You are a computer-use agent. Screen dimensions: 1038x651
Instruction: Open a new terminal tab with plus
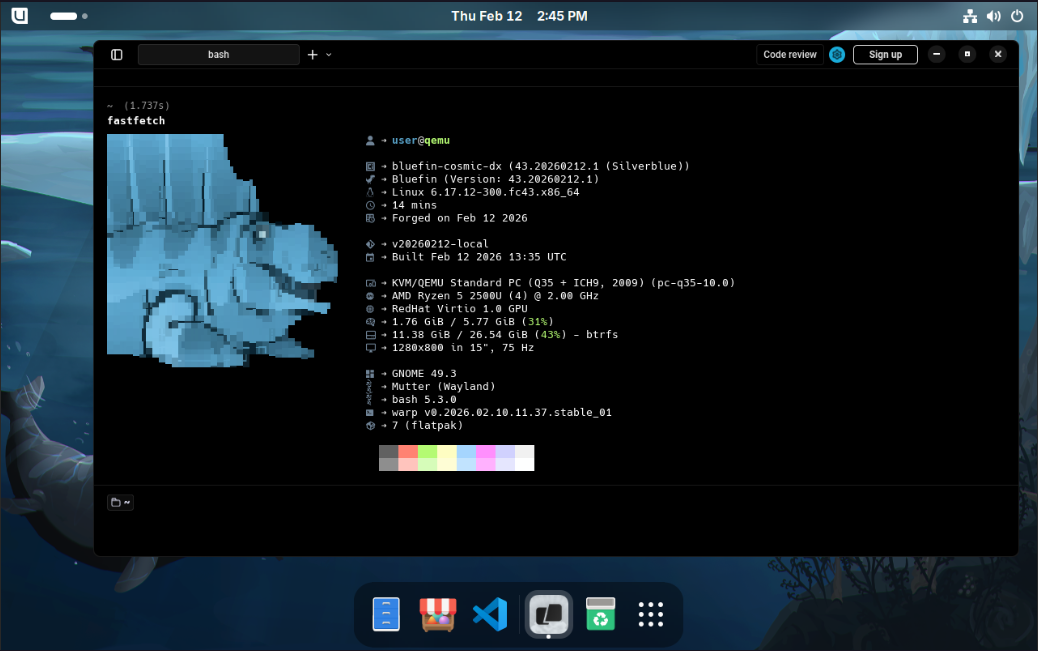tap(312, 54)
